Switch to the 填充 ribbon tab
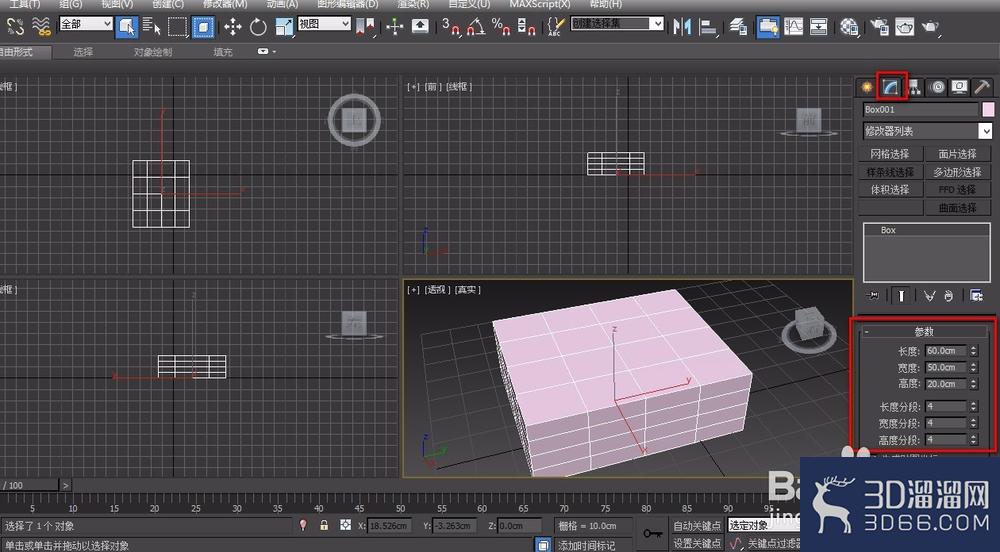Screen dimensions: 1000x552 (223, 52)
